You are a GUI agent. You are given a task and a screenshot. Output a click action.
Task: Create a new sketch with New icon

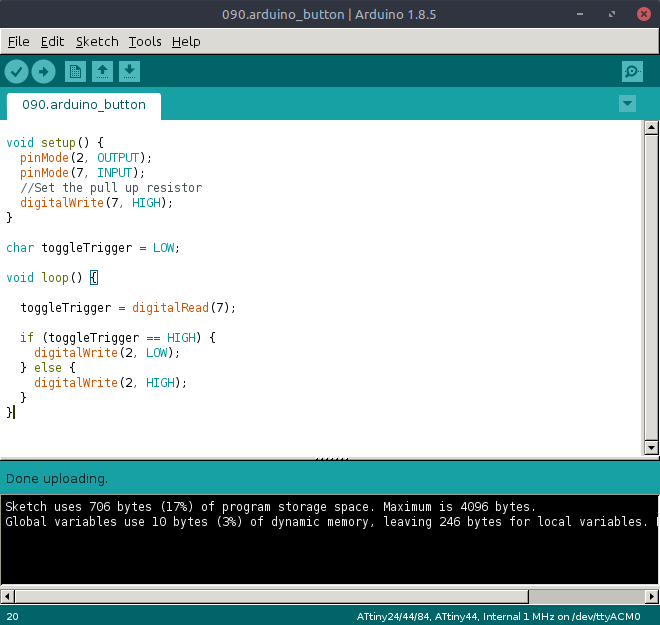76,72
